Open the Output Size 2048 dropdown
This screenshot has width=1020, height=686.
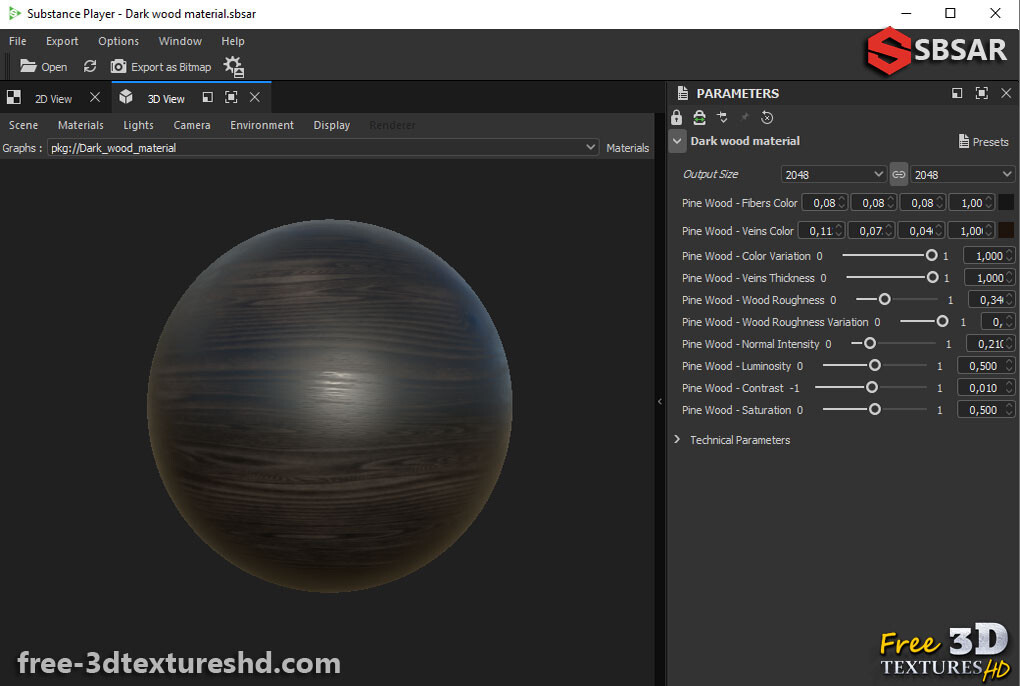[x=833, y=174]
